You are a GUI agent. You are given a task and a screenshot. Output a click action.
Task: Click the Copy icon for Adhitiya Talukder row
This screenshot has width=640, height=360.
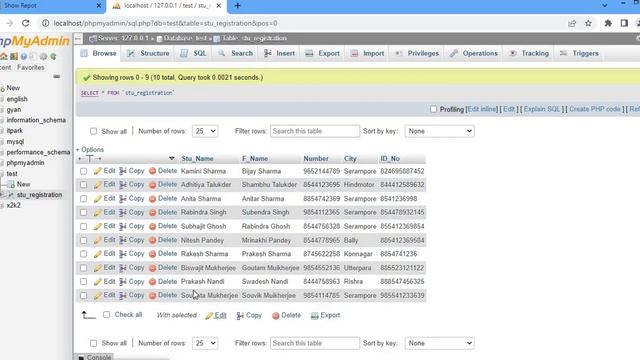(123, 184)
